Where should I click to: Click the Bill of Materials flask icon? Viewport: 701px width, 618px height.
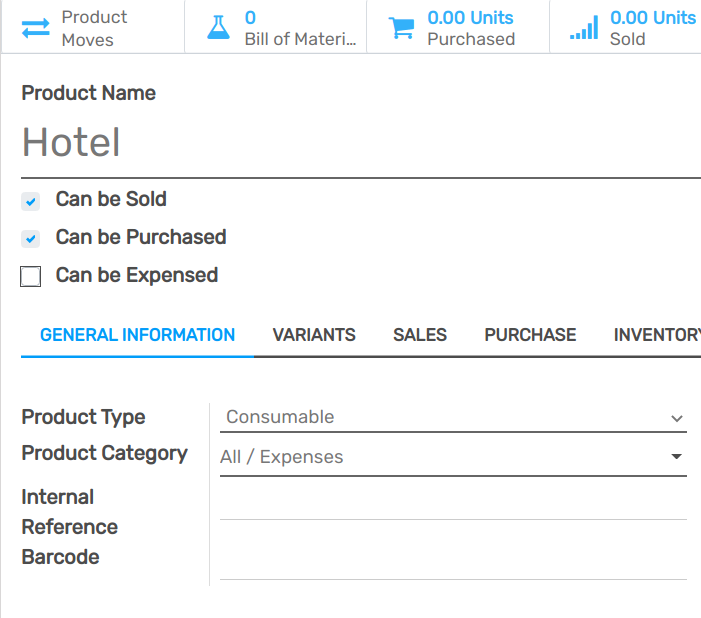tap(218, 28)
